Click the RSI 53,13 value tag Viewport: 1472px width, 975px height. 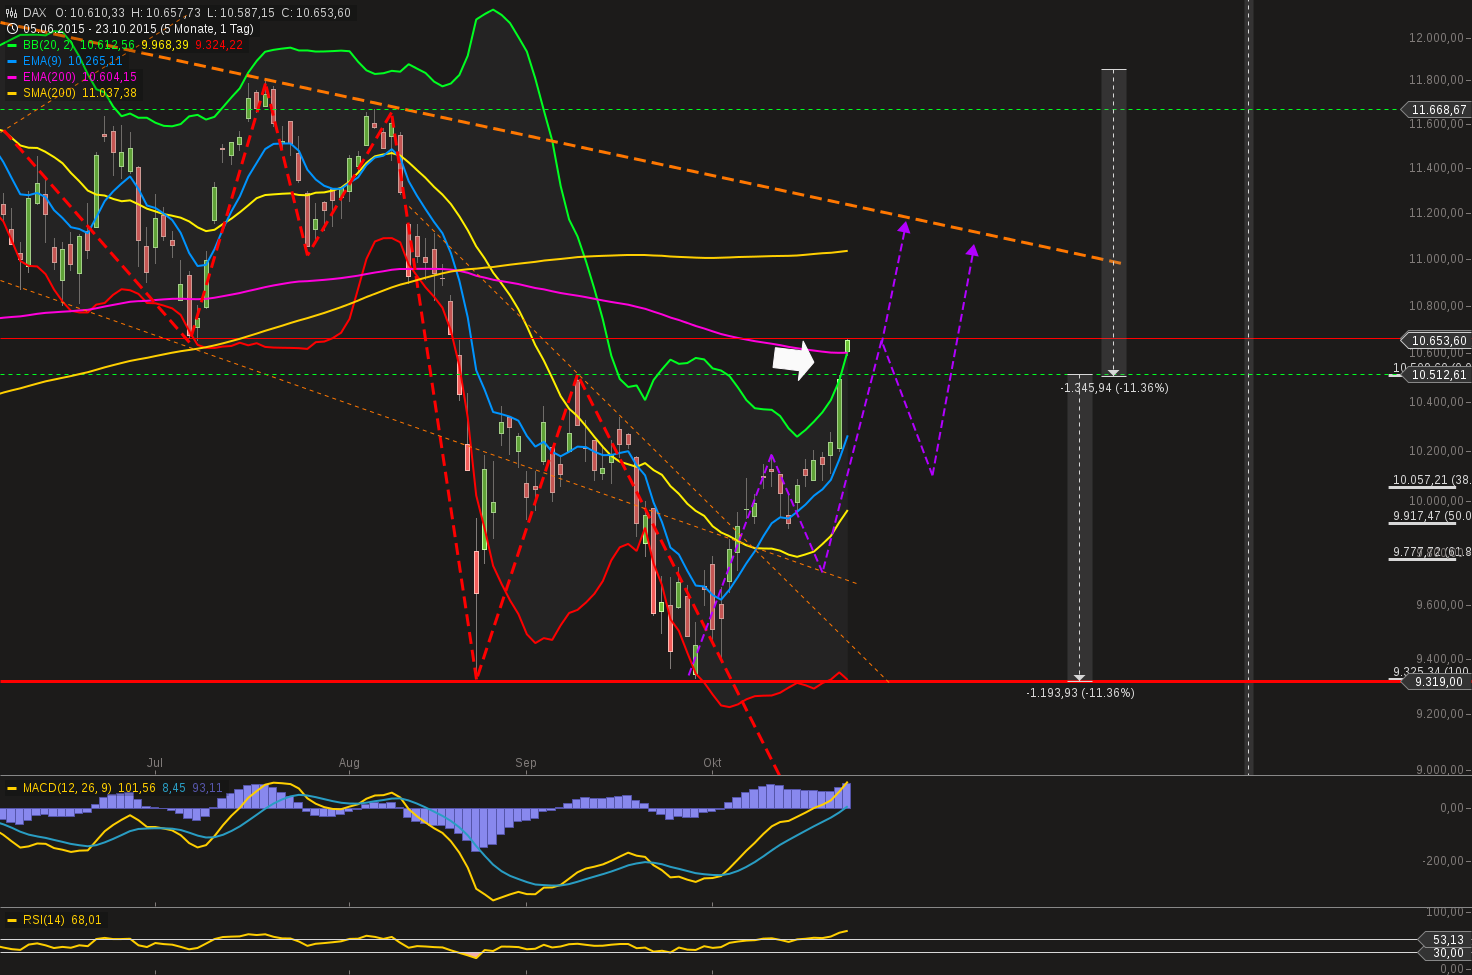1445,940
